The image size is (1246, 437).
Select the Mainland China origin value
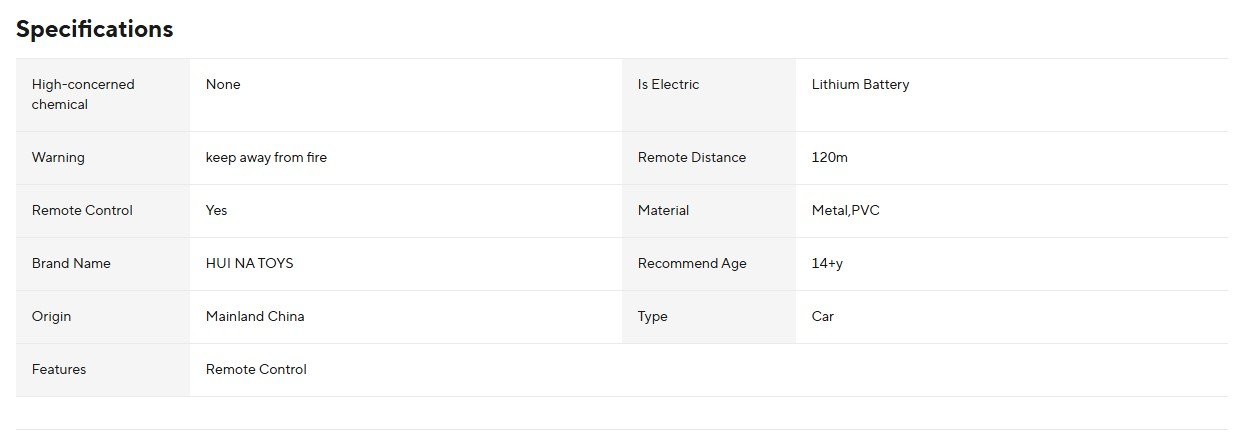click(255, 317)
